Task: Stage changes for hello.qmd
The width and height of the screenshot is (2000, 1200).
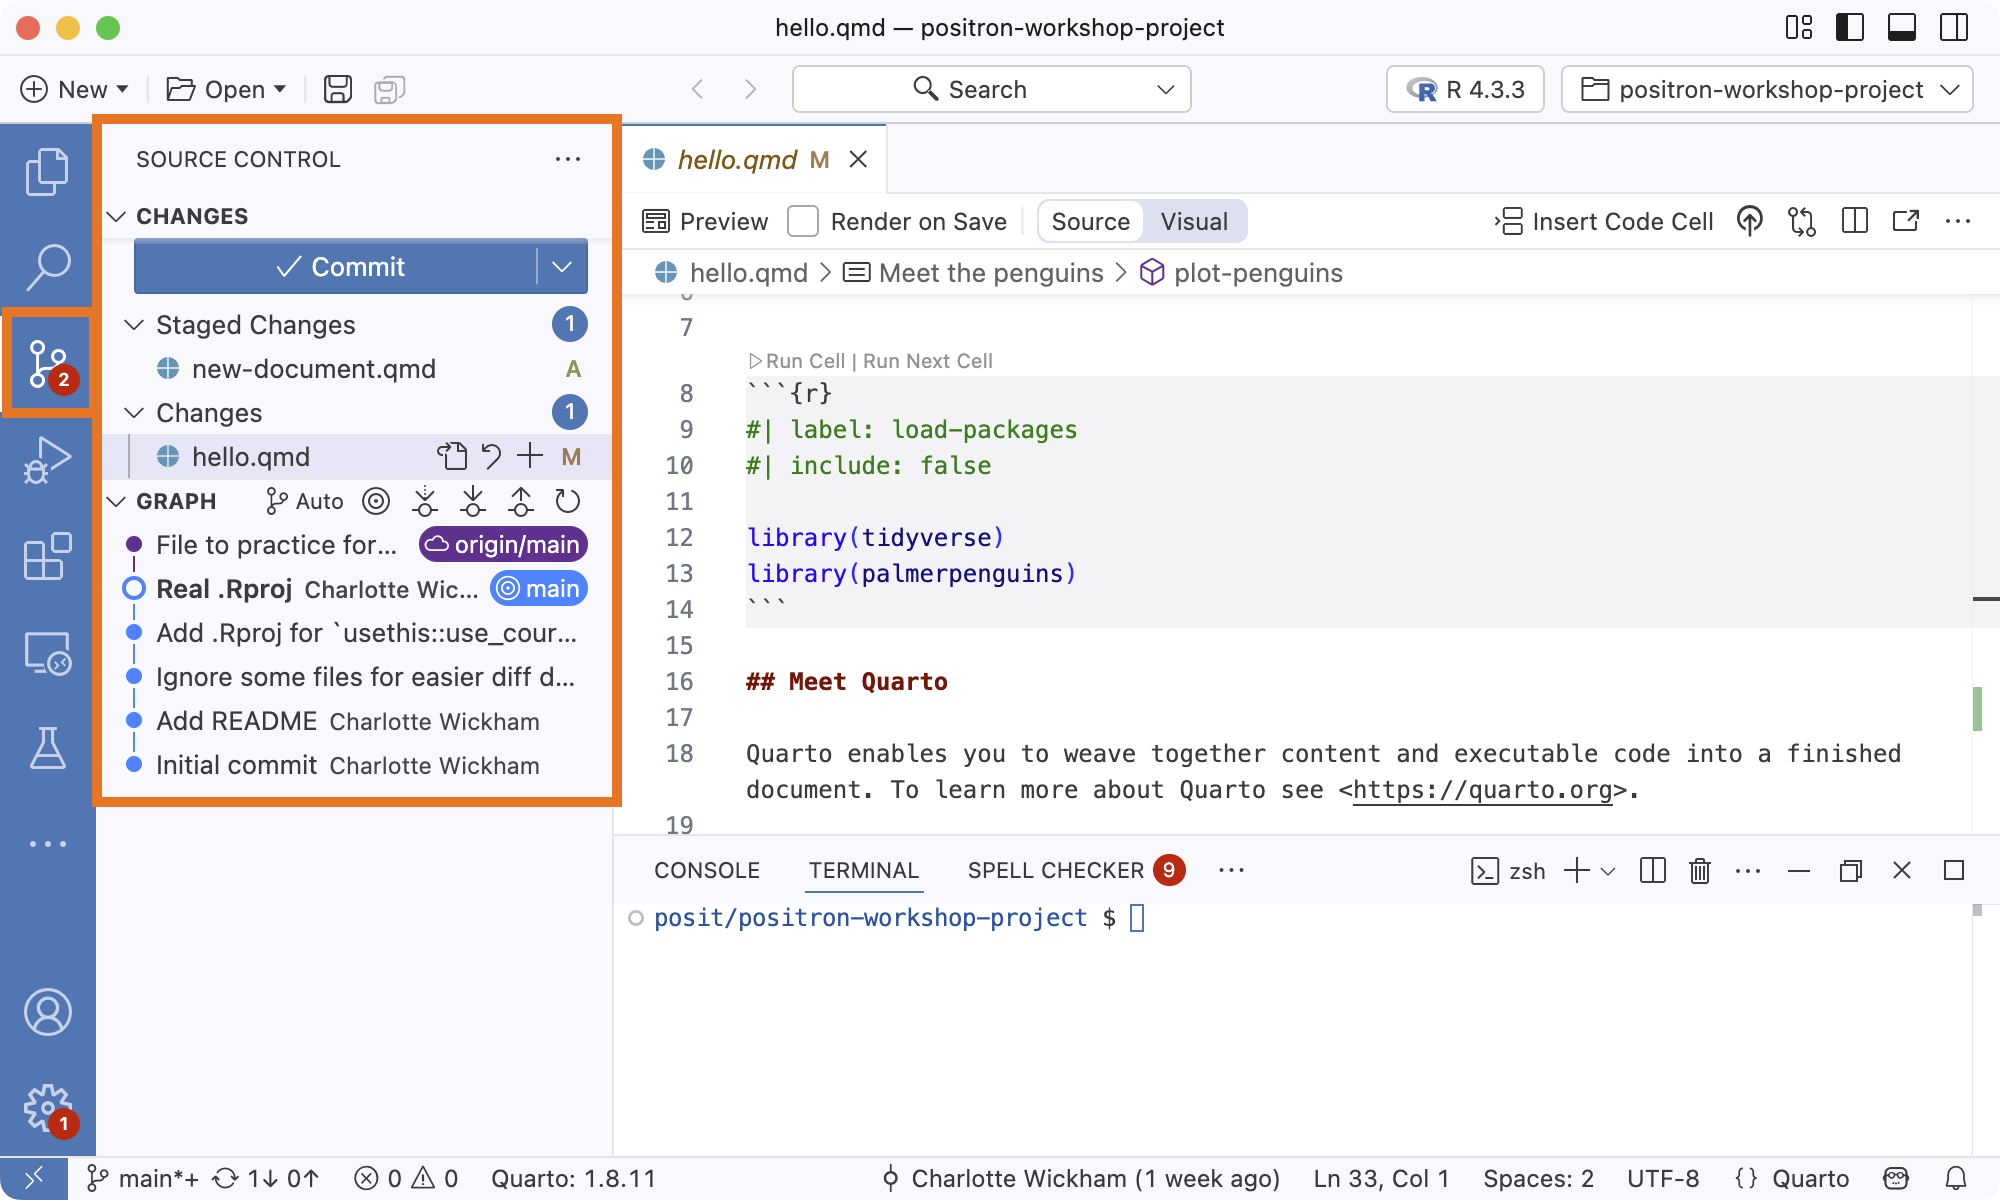Action: (x=530, y=457)
